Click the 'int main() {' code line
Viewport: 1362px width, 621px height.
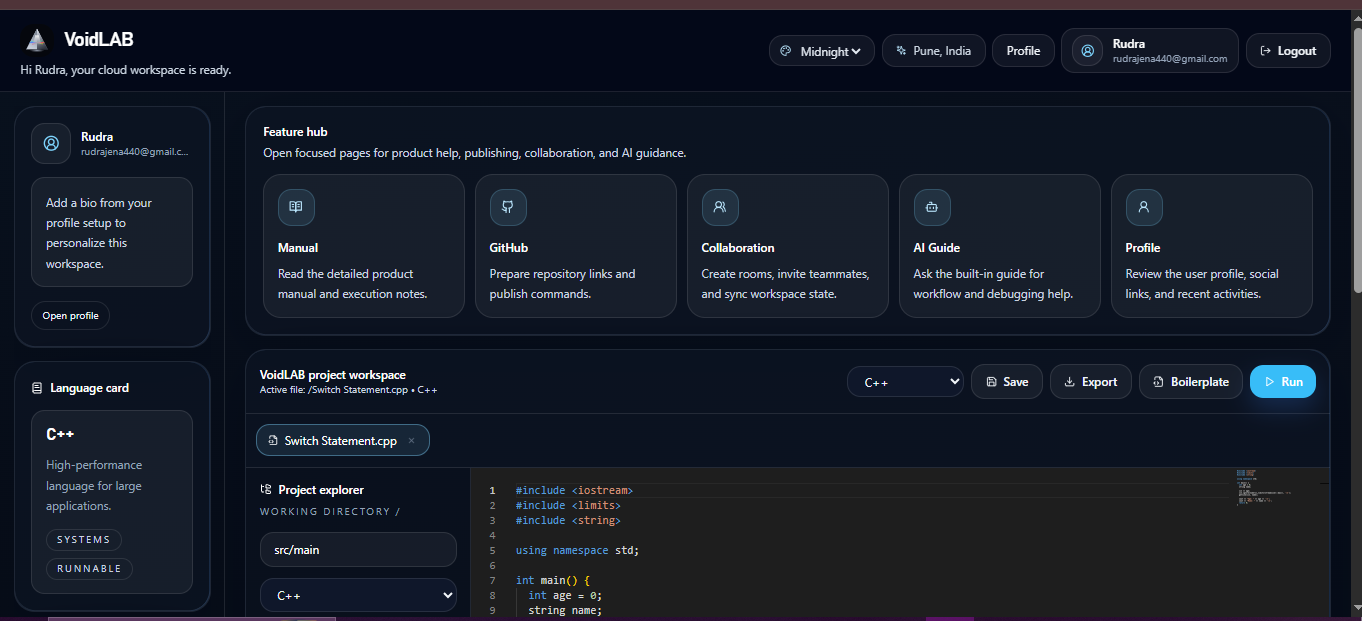553,581
